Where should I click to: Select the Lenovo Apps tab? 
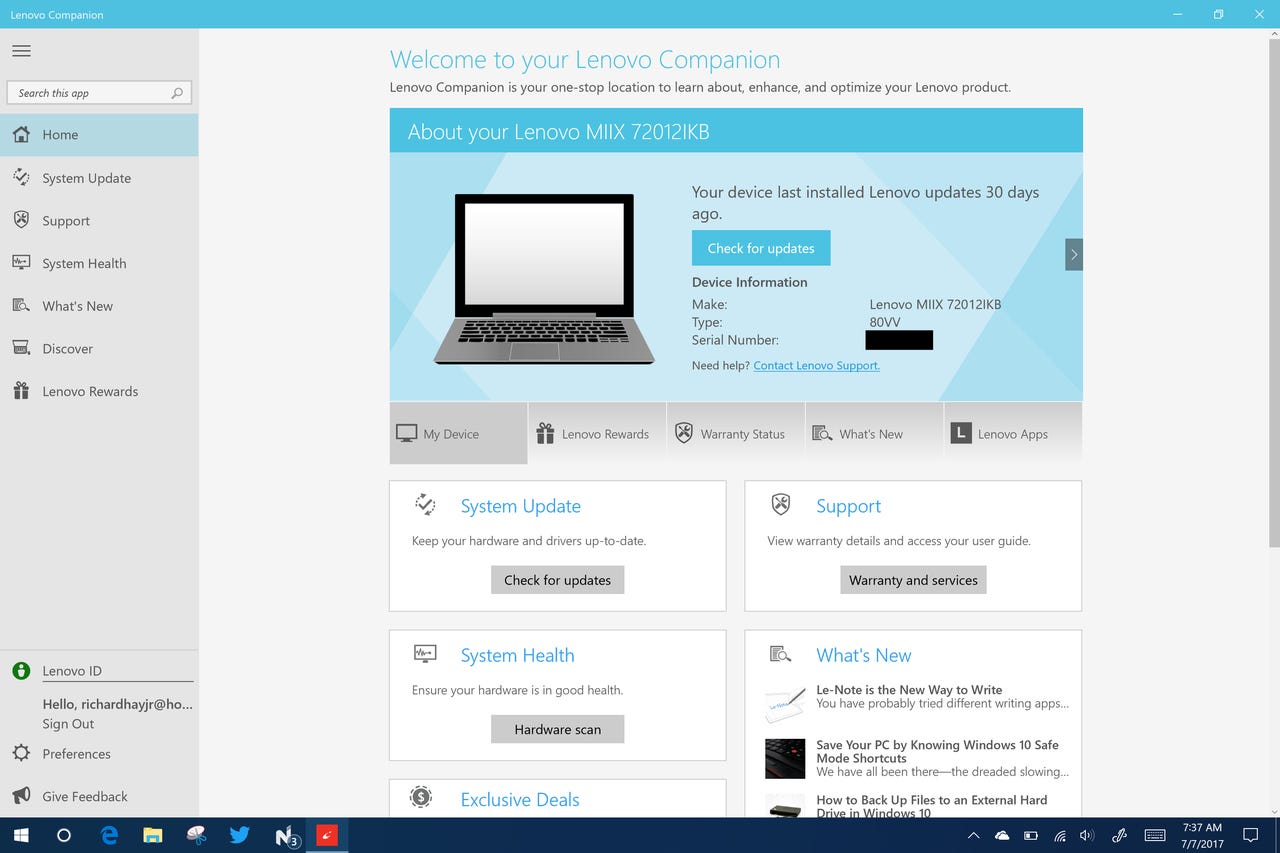click(x=1012, y=433)
